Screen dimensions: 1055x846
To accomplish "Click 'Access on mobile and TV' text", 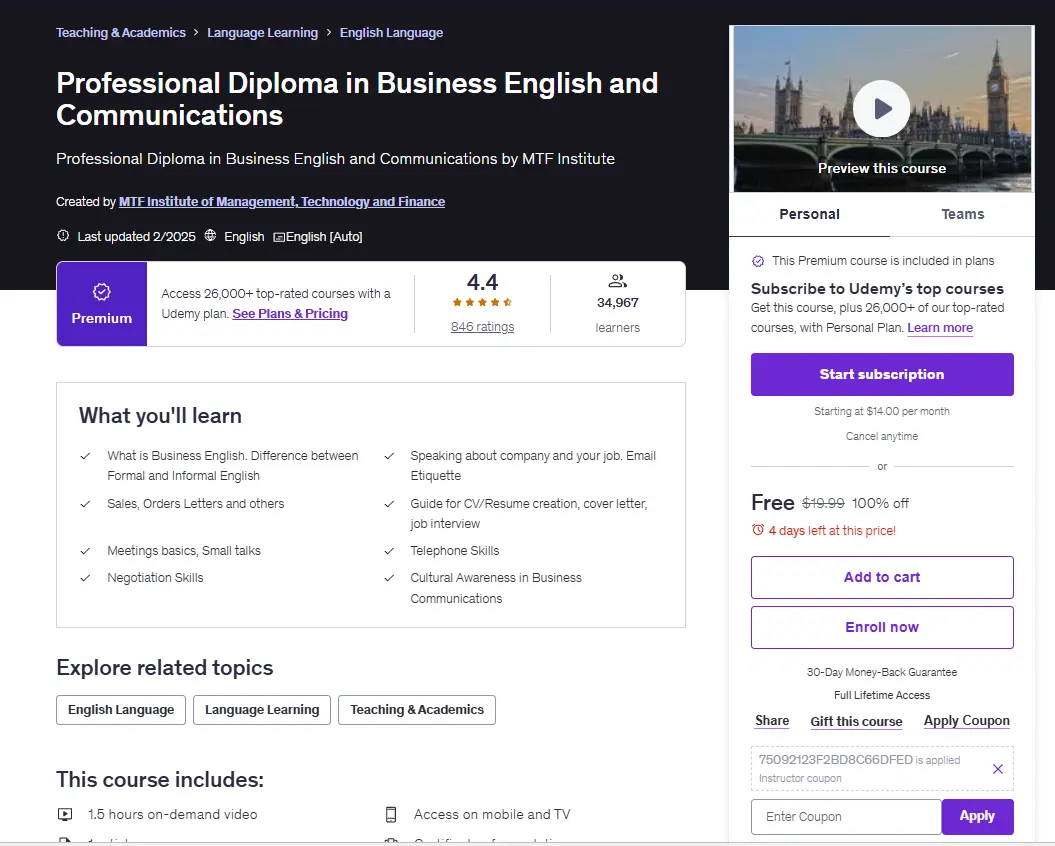I will 492,814.
